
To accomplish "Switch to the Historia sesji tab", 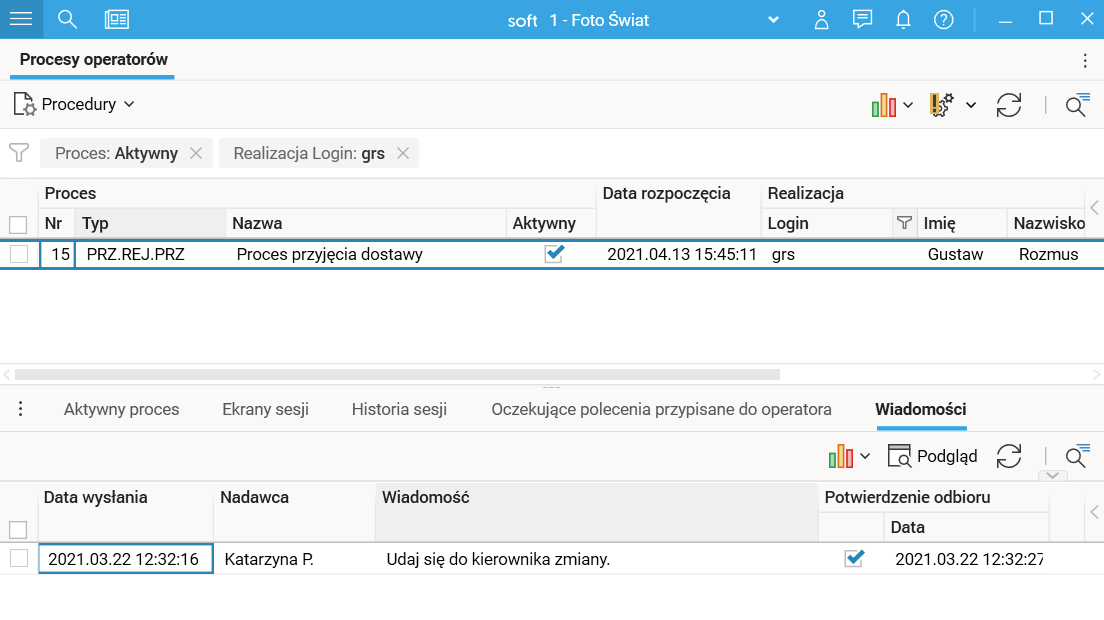I will 399,409.
